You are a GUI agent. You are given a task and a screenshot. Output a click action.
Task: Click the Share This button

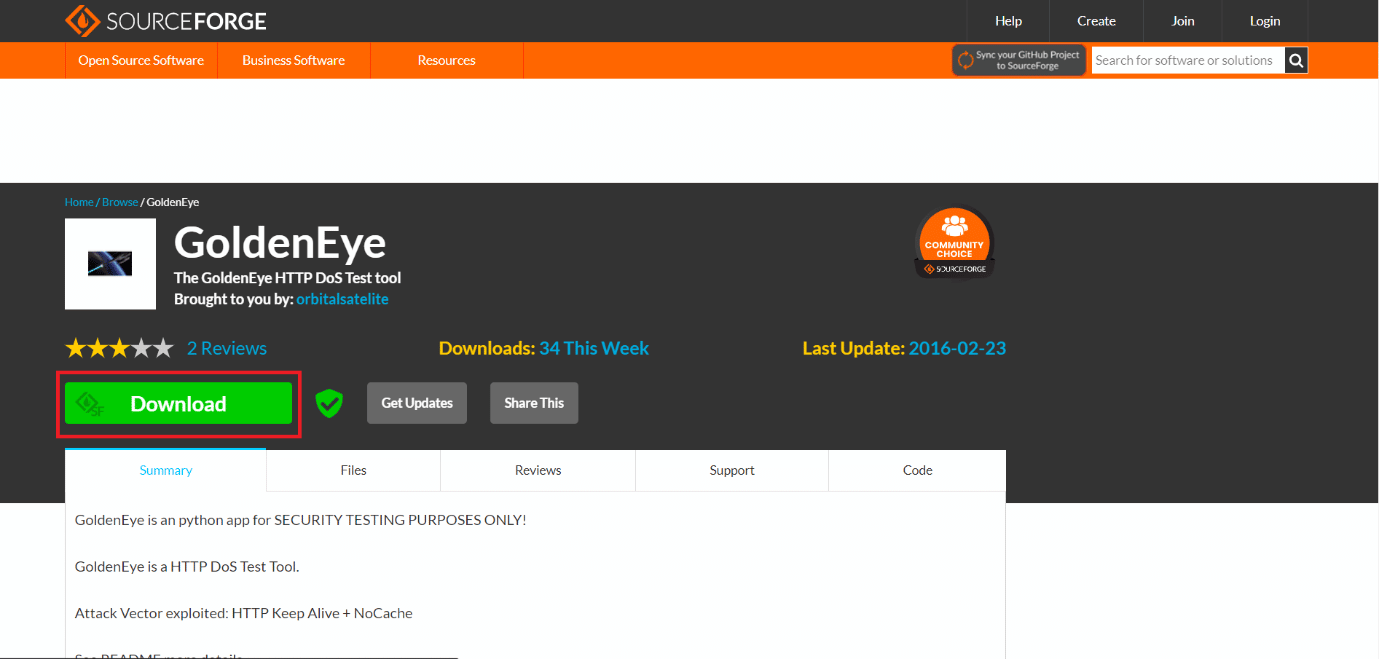[x=534, y=403]
